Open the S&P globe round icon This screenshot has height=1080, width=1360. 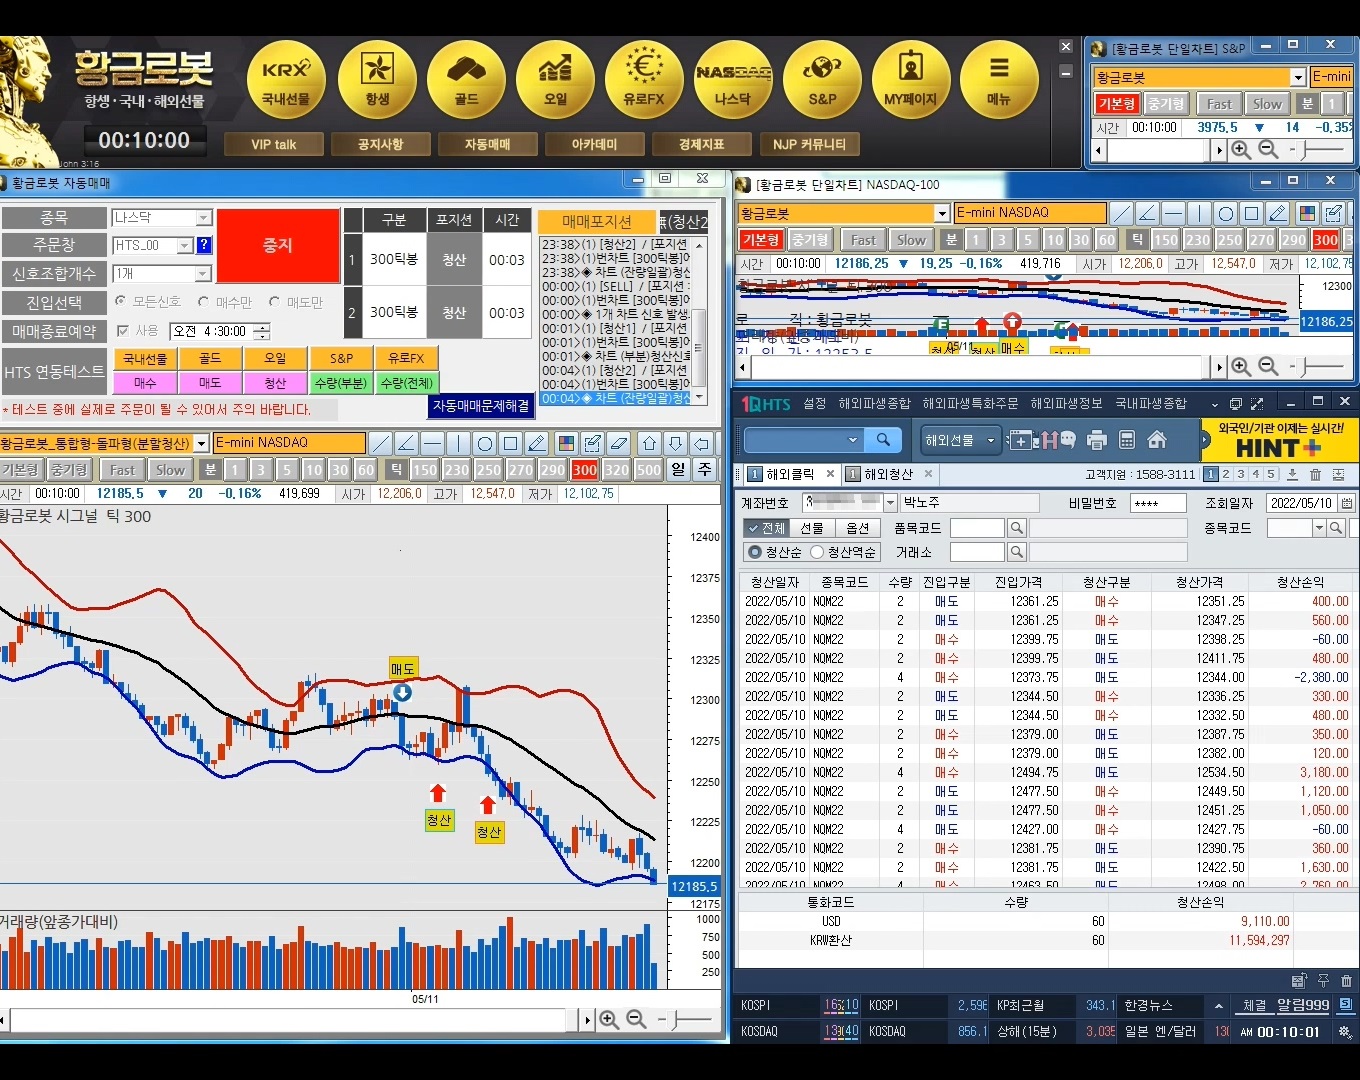click(822, 80)
